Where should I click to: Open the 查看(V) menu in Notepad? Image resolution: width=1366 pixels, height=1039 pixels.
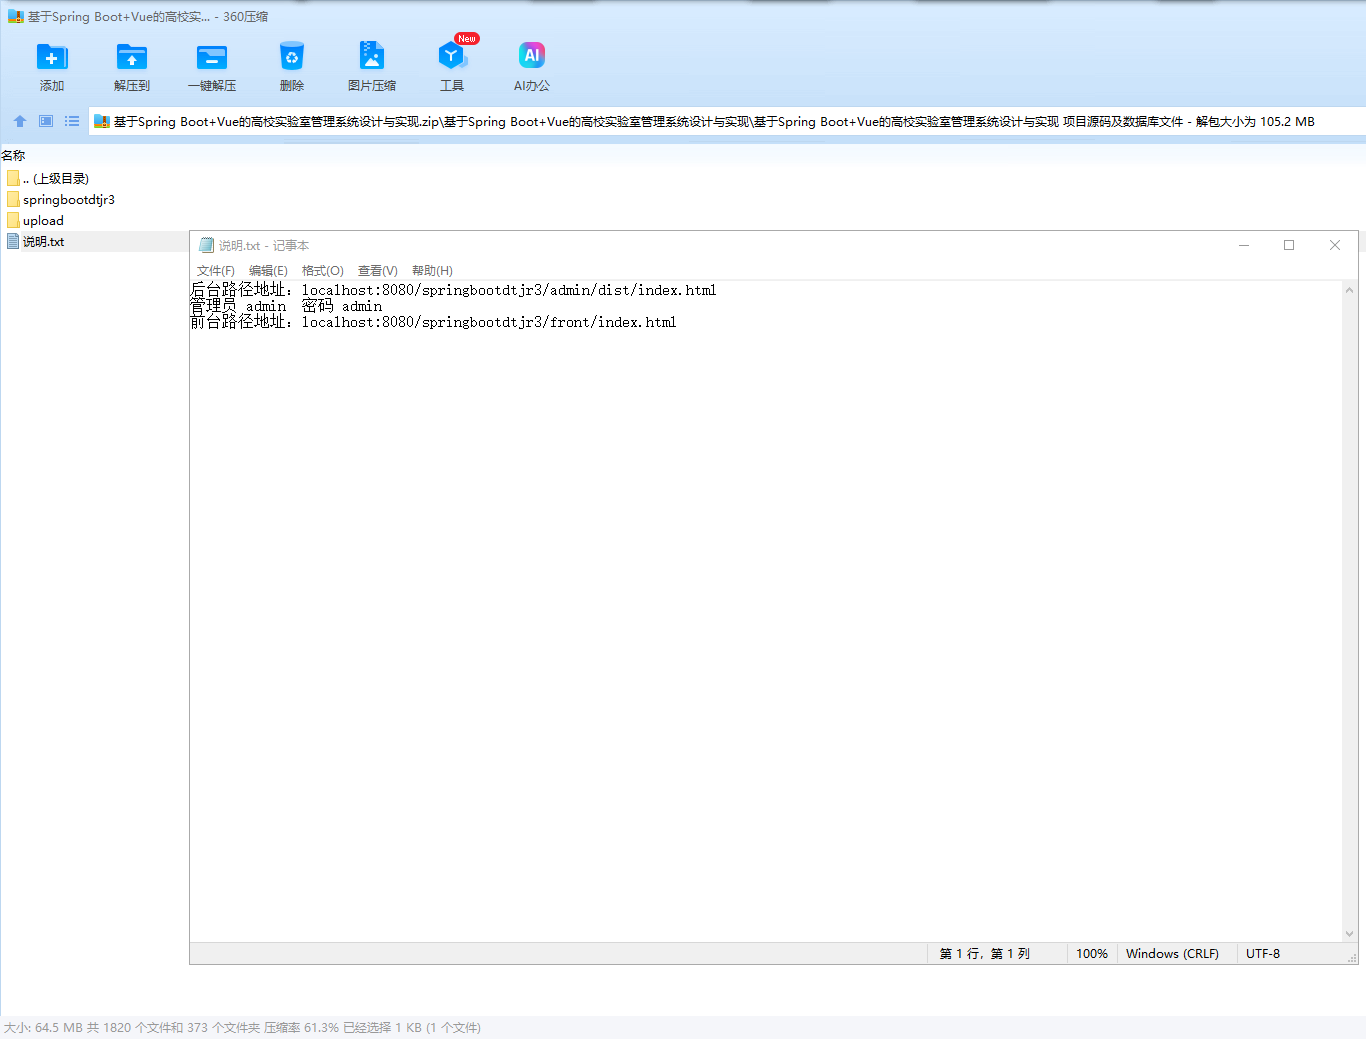tap(378, 271)
